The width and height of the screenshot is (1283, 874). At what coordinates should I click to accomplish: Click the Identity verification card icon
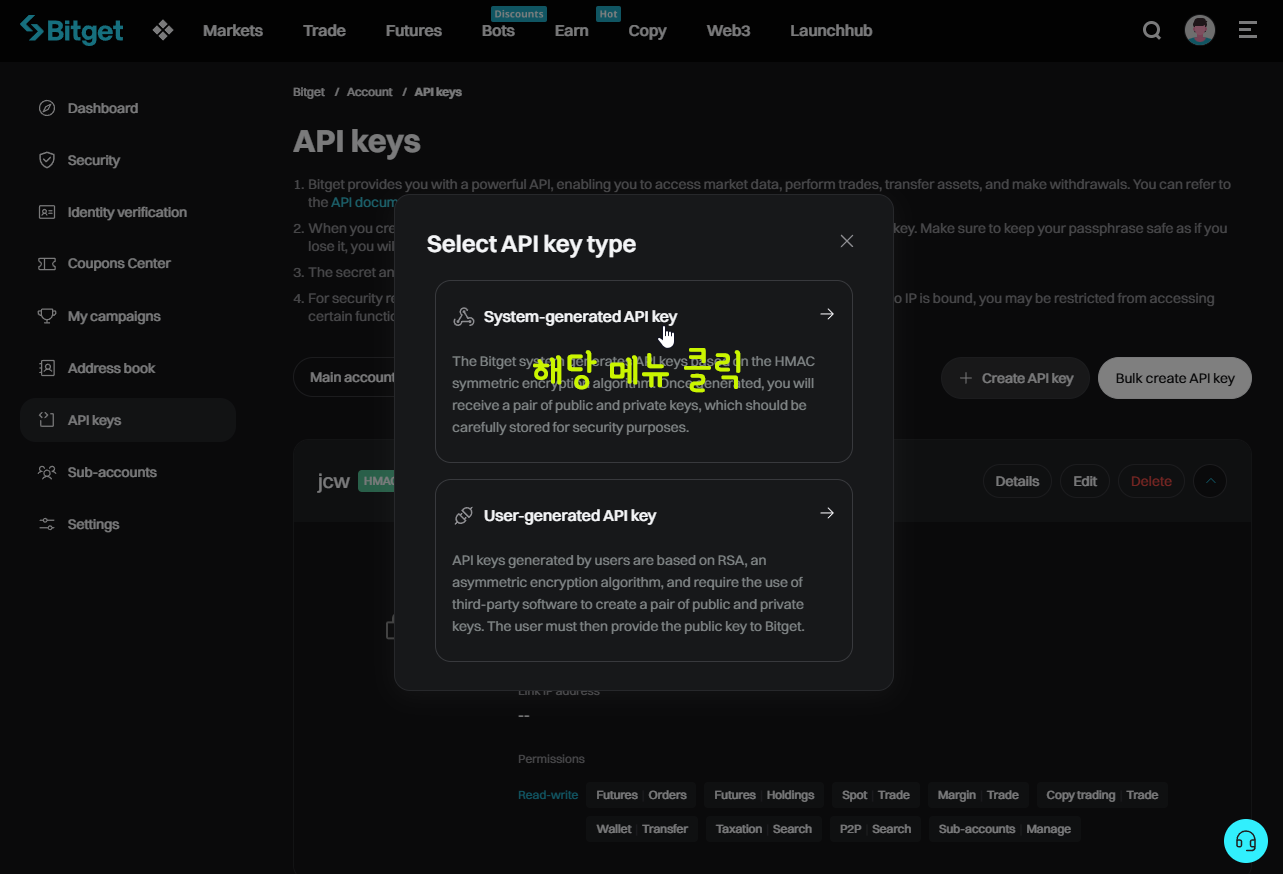(47, 212)
